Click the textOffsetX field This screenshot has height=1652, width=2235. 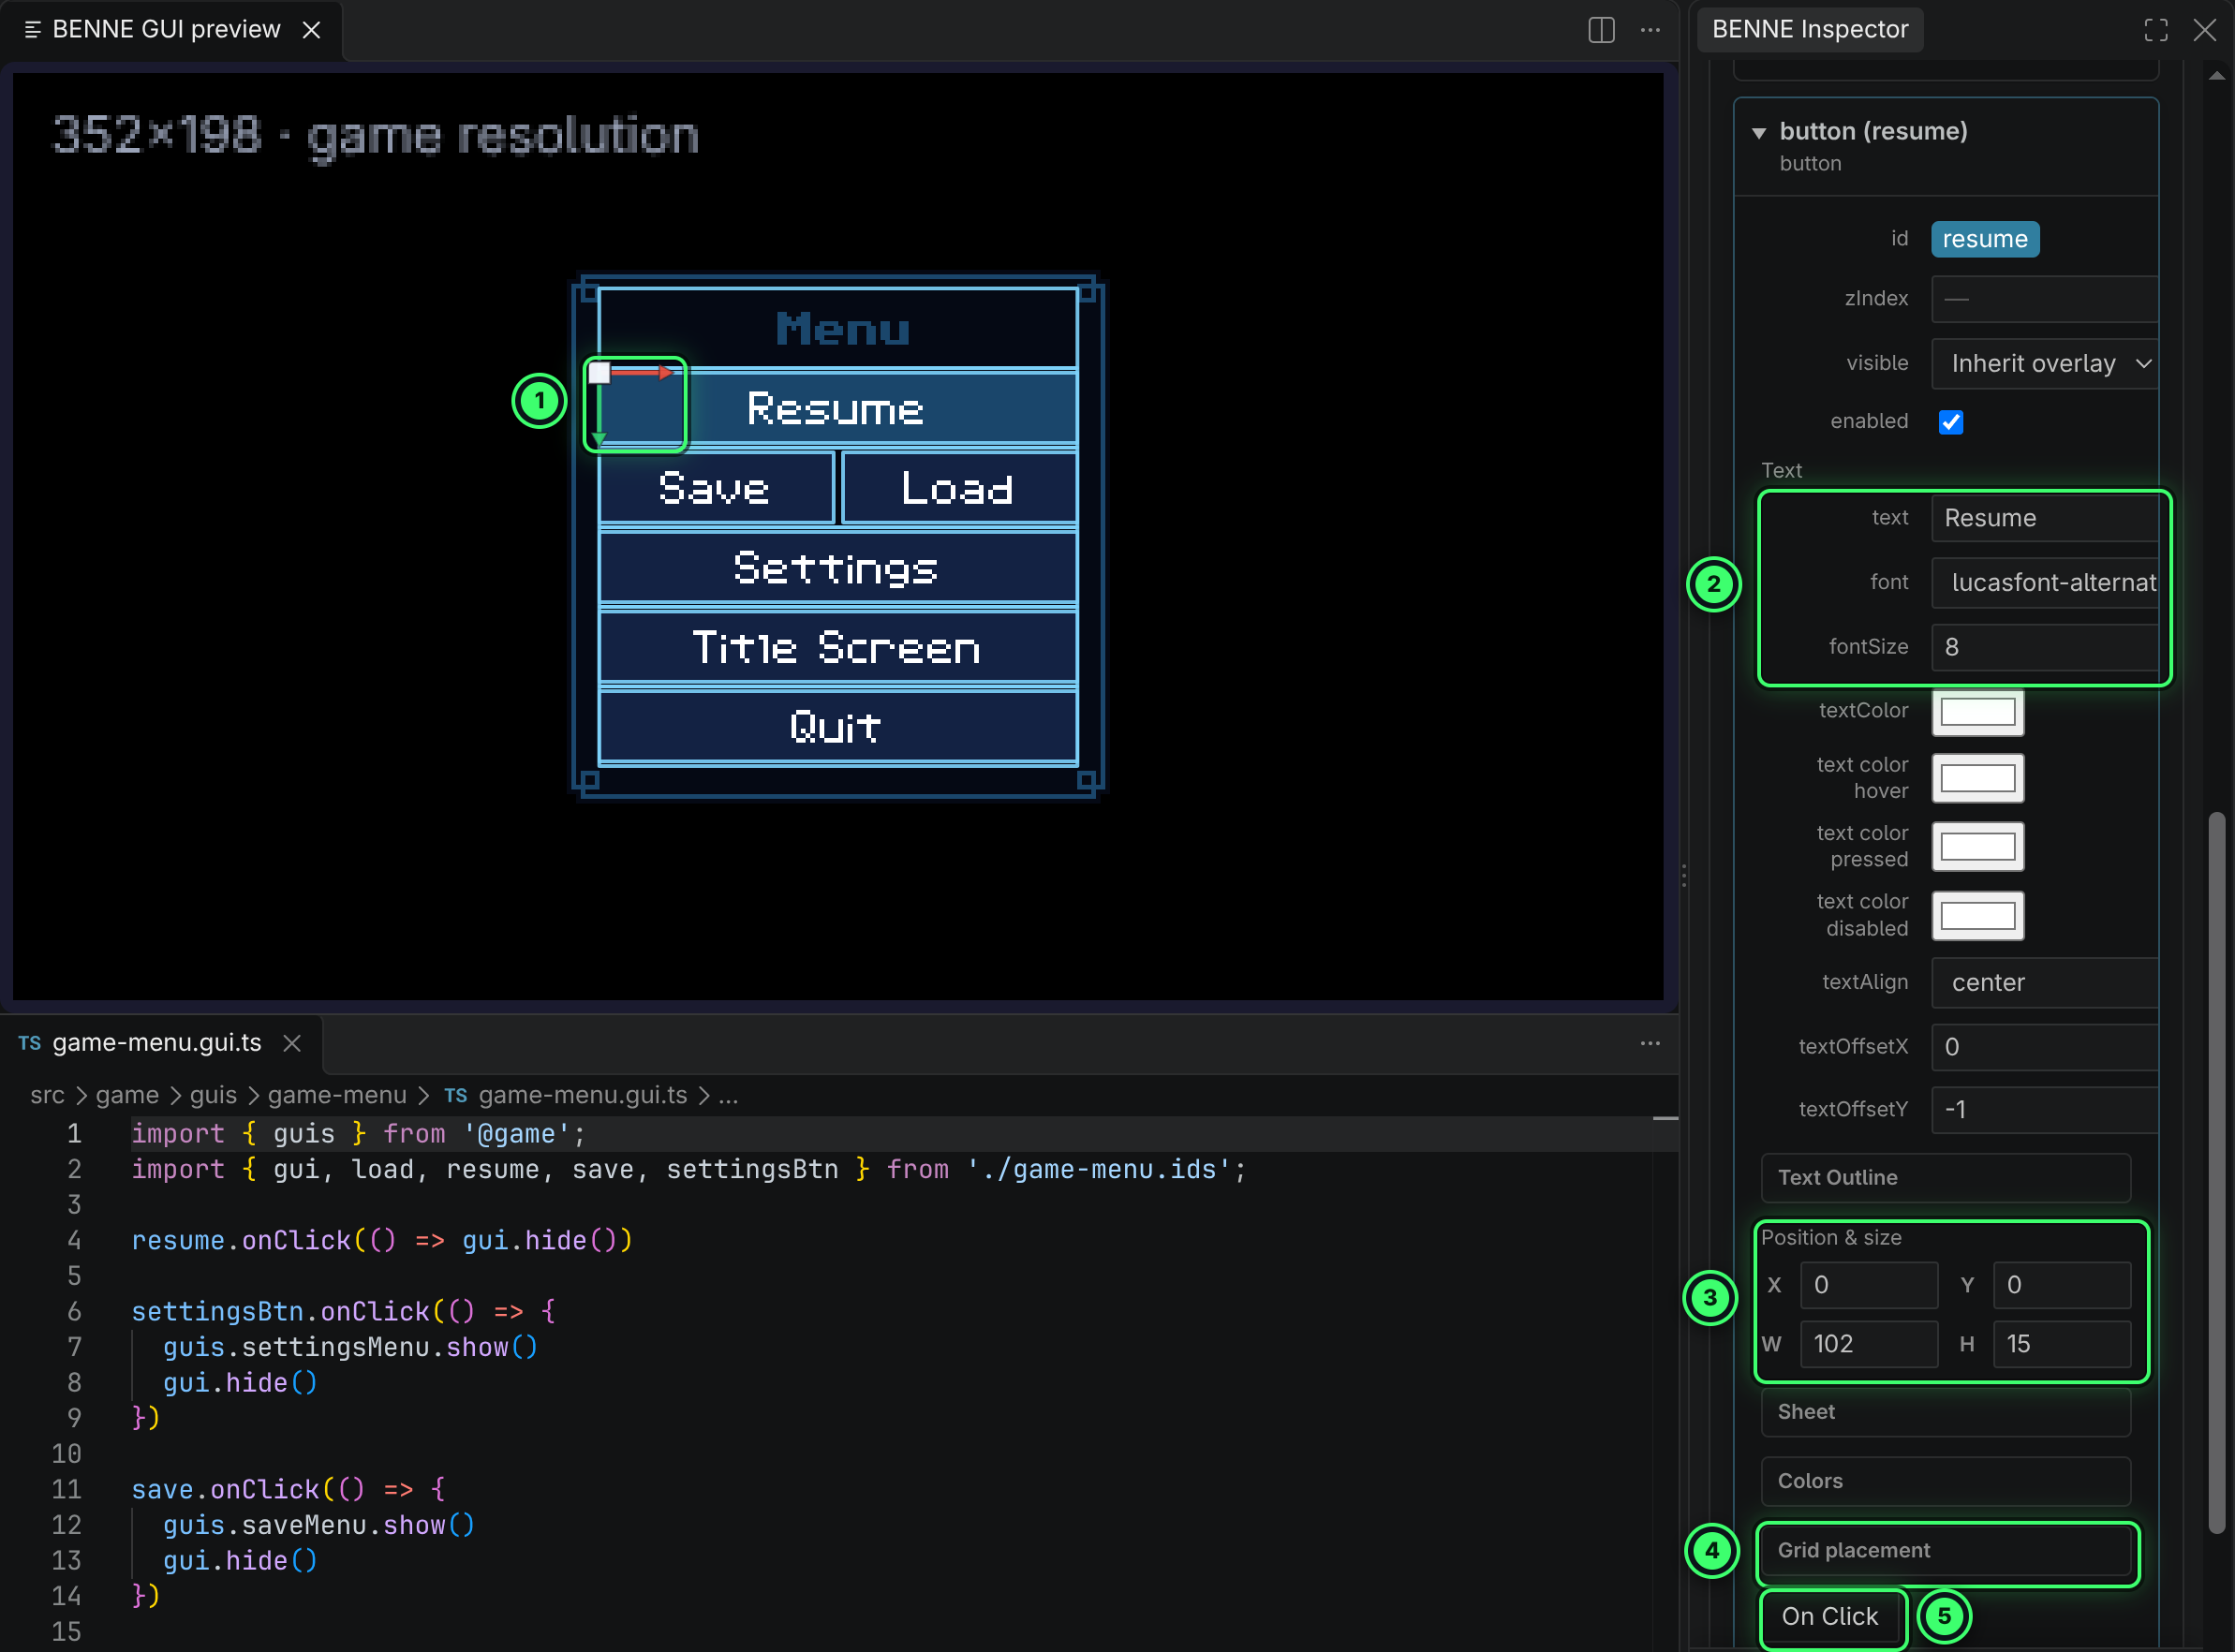point(2045,1047)
